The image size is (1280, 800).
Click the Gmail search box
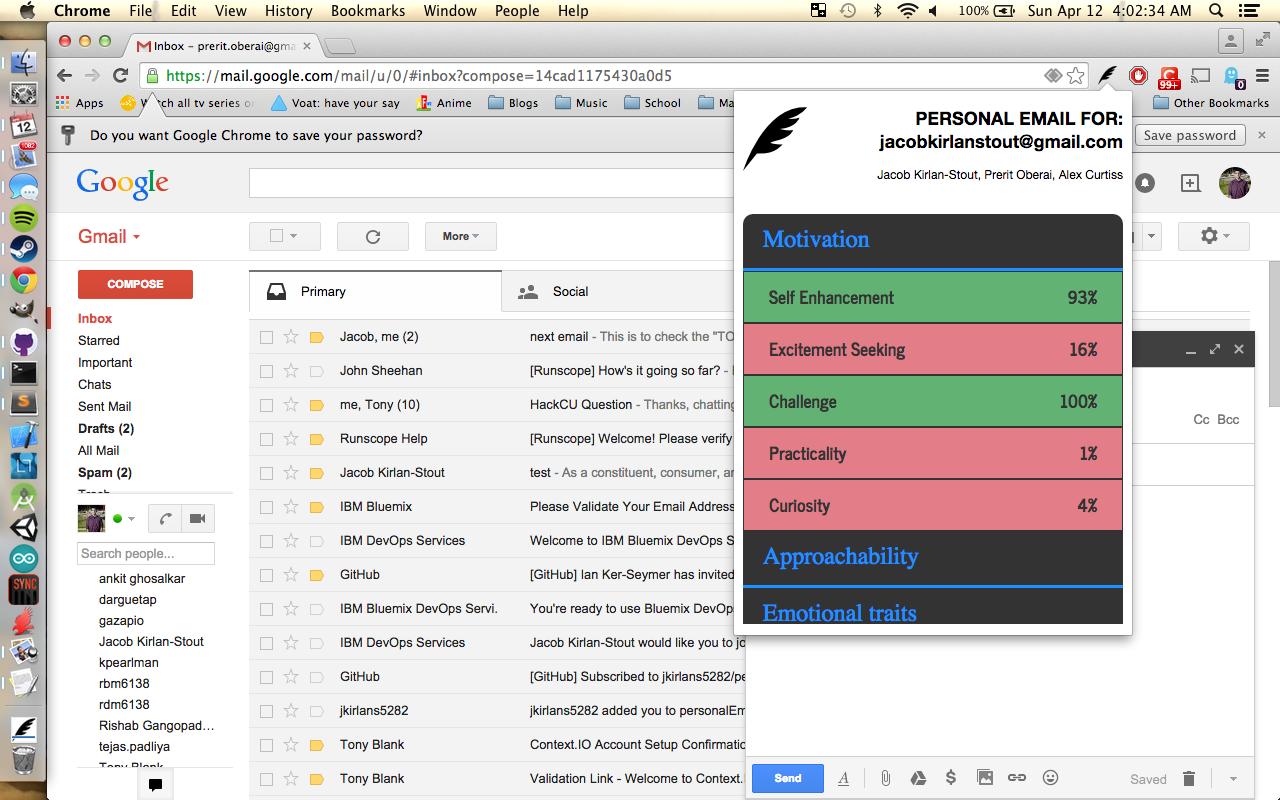[492, 183]
